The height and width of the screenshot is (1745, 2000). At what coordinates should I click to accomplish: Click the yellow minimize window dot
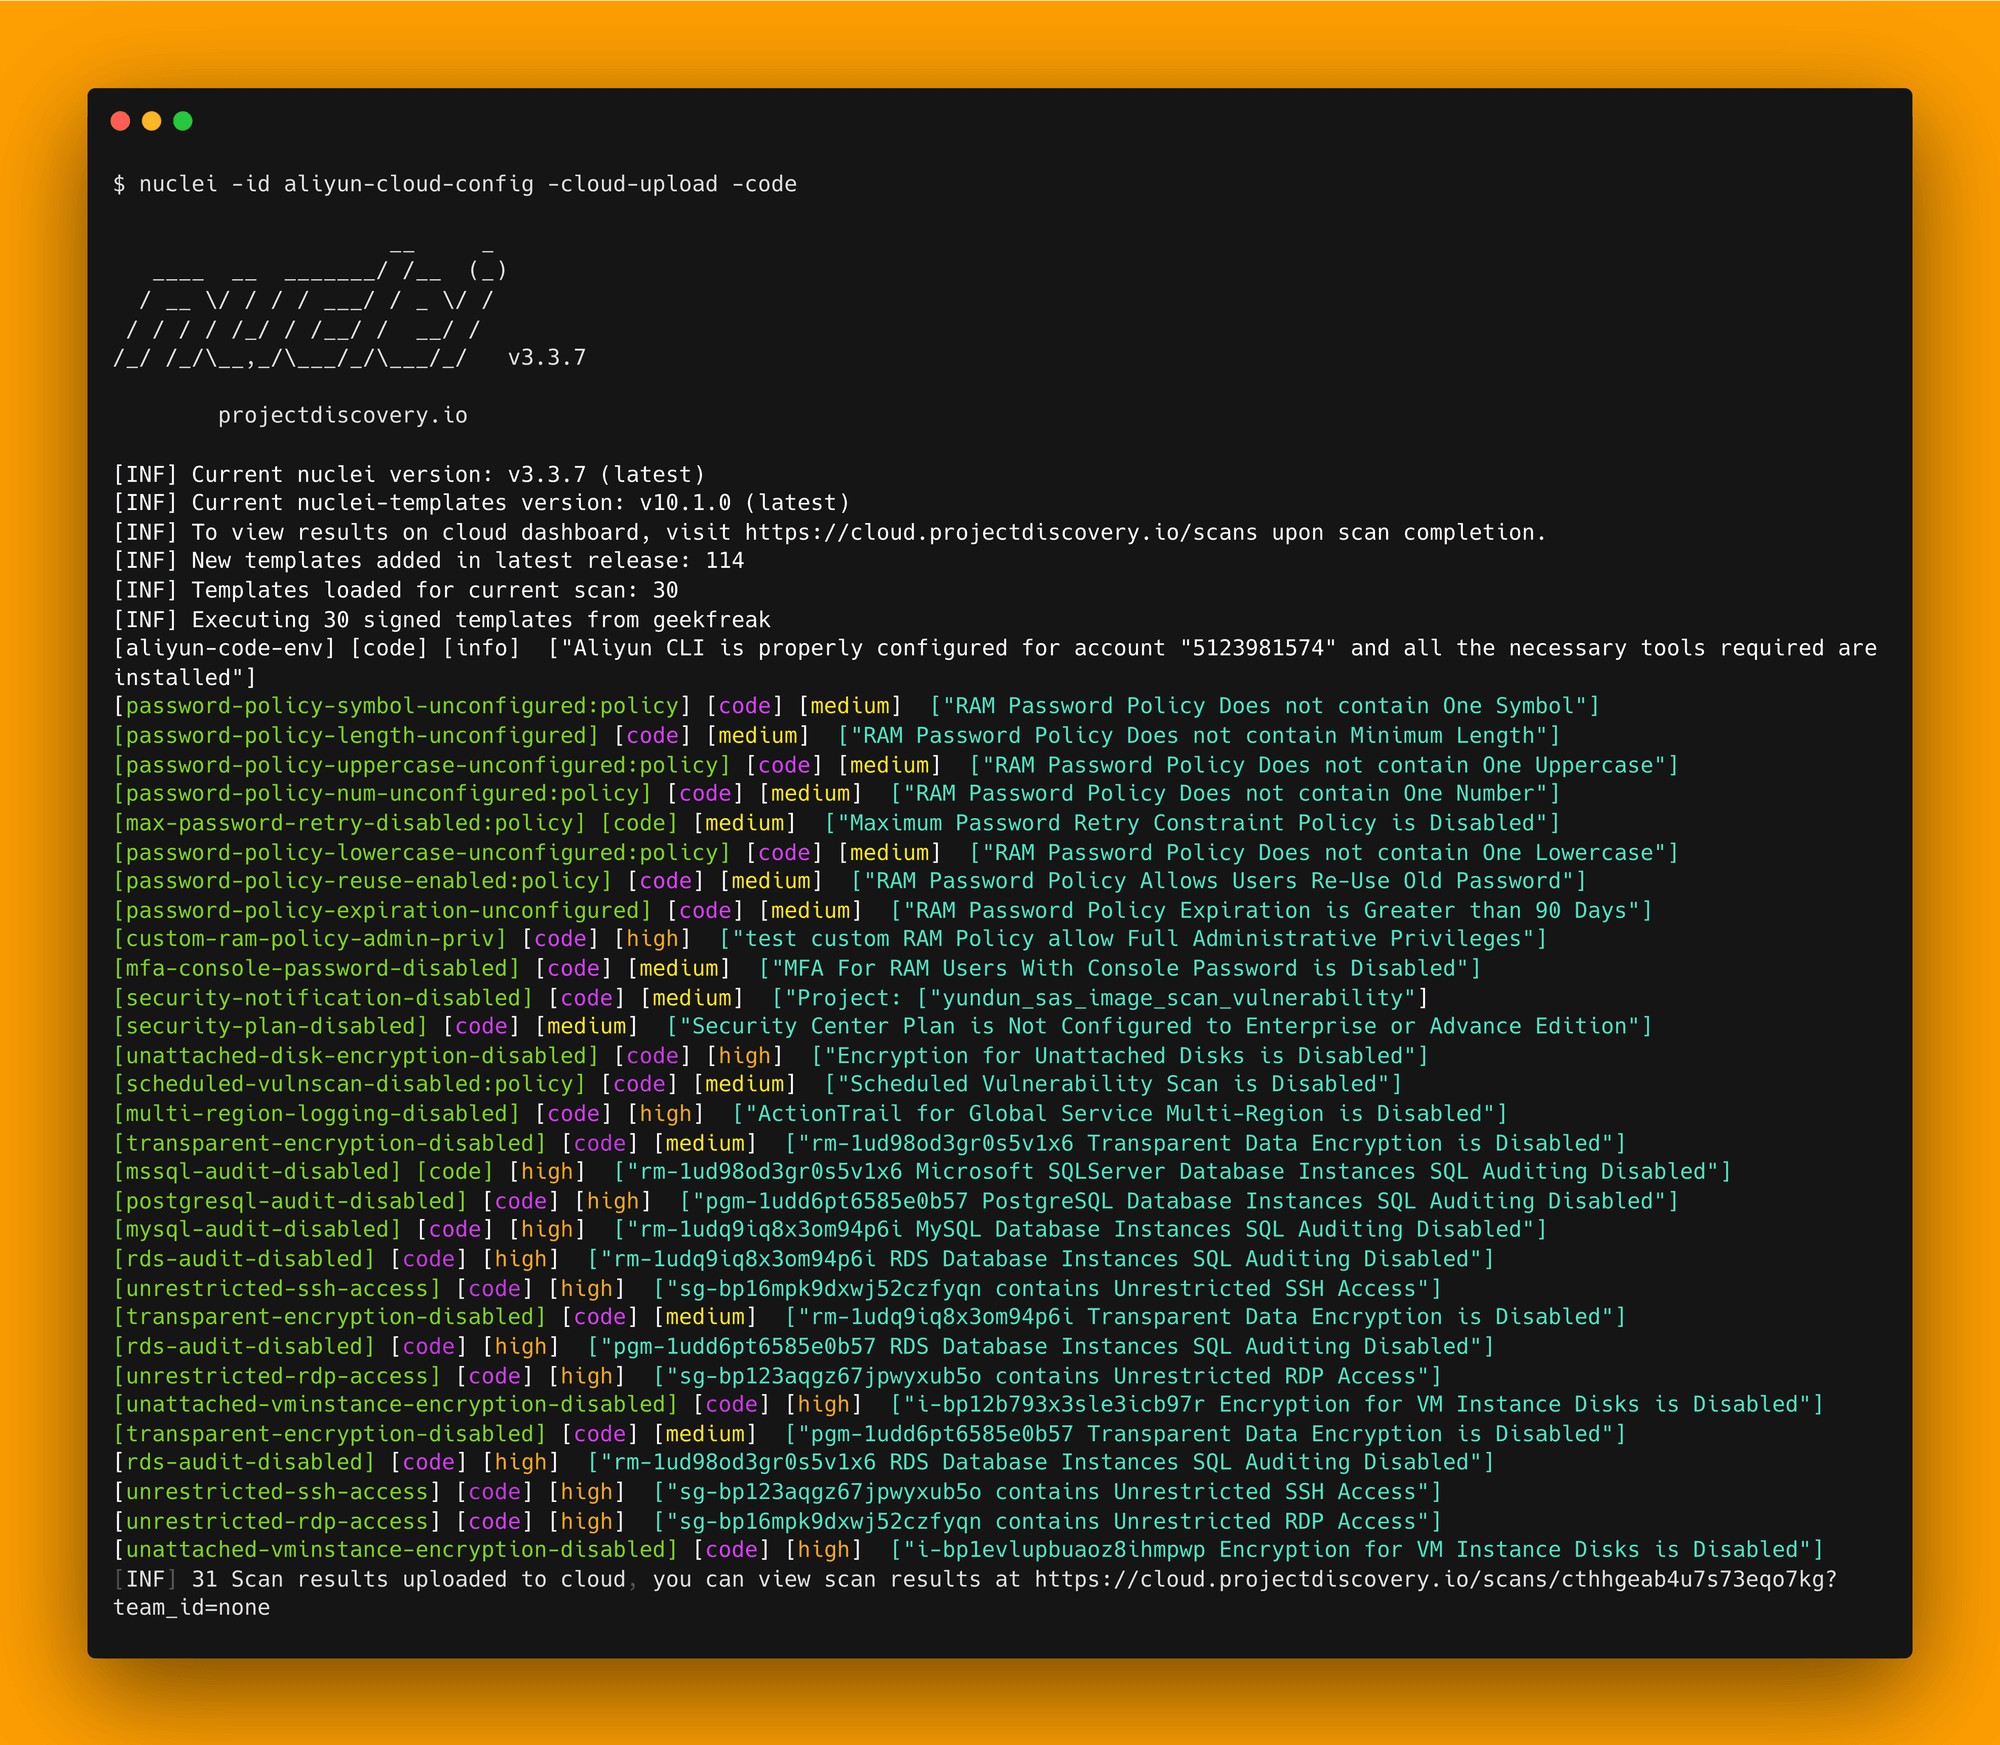(x=151, y=121)
